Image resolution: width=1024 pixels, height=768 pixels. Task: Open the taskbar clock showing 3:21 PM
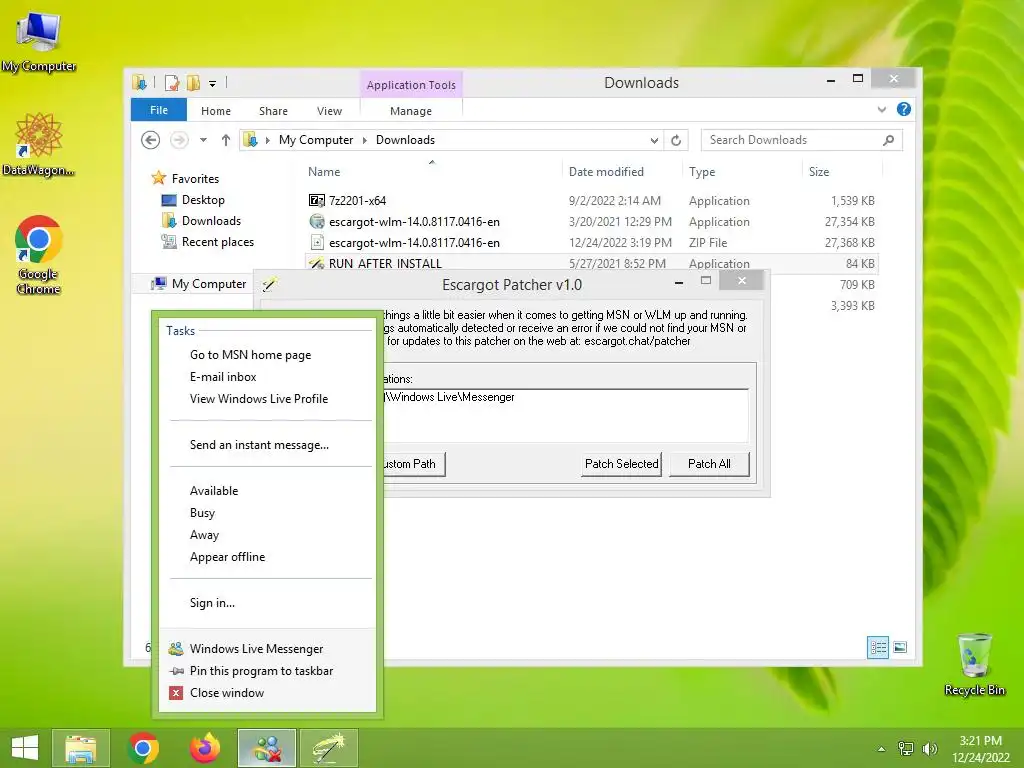(980, 749)
